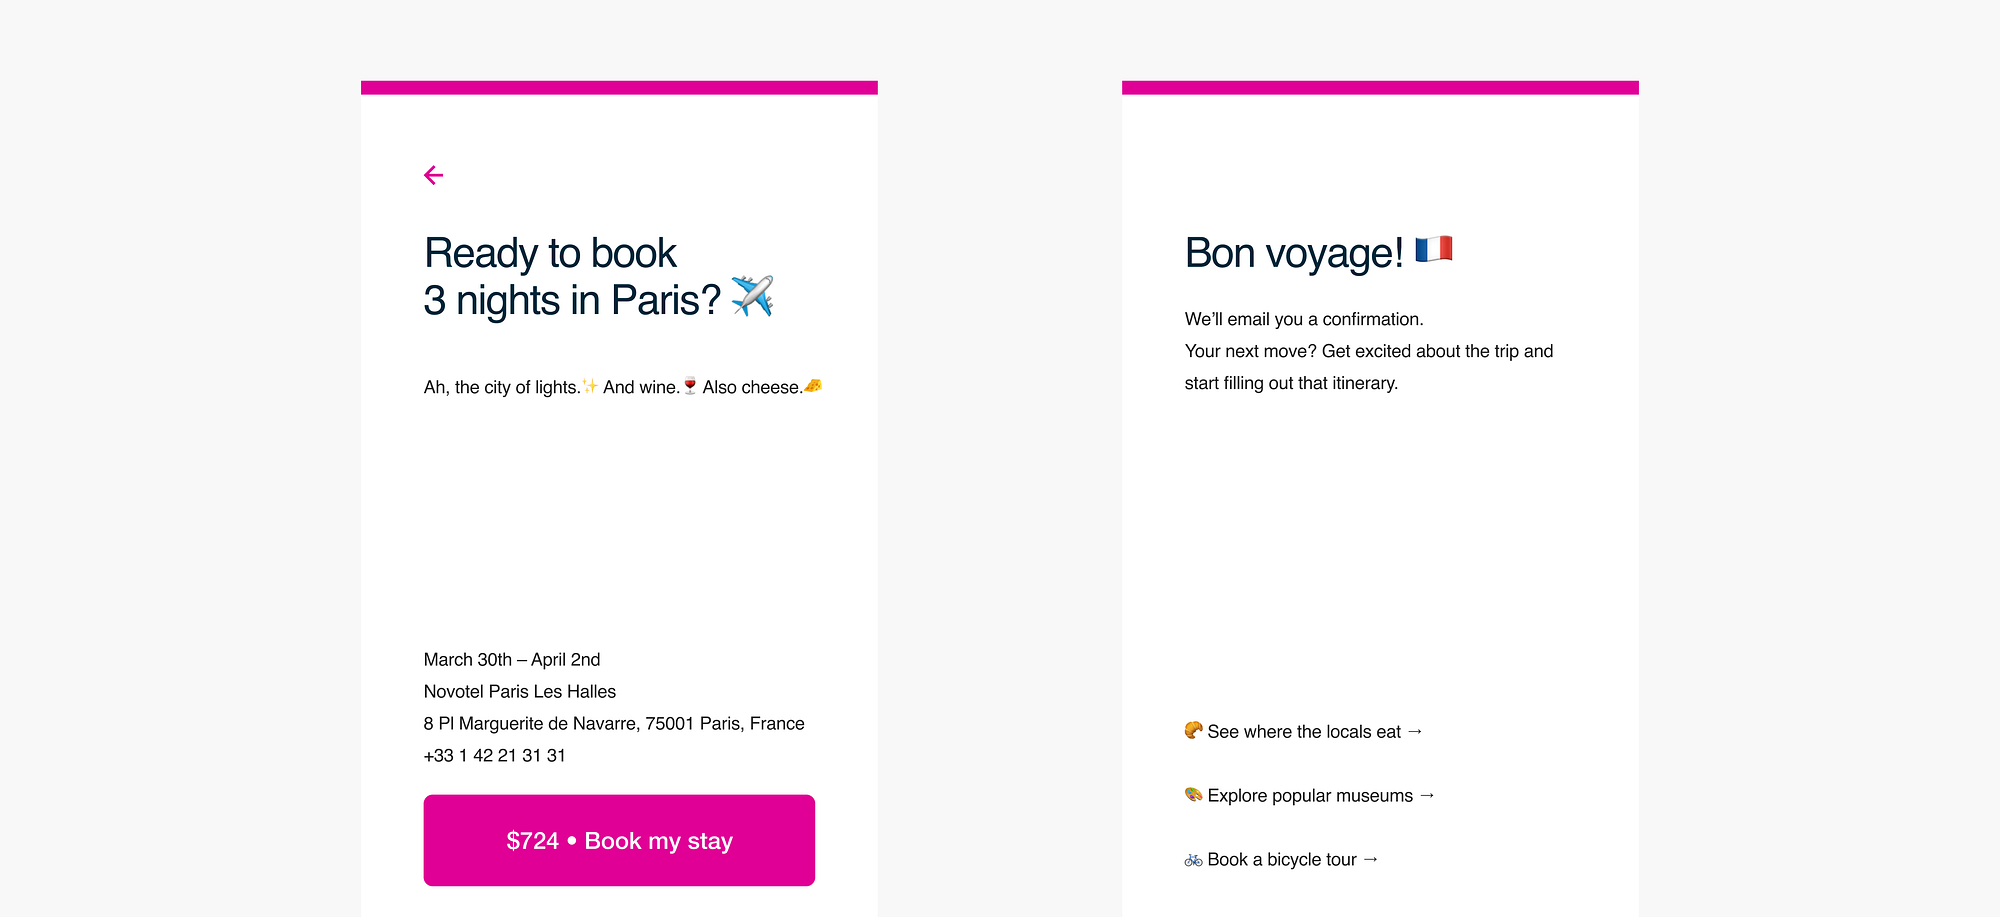Click the art palette icon
2000x917 pixels.
(x=1193, y=794)
